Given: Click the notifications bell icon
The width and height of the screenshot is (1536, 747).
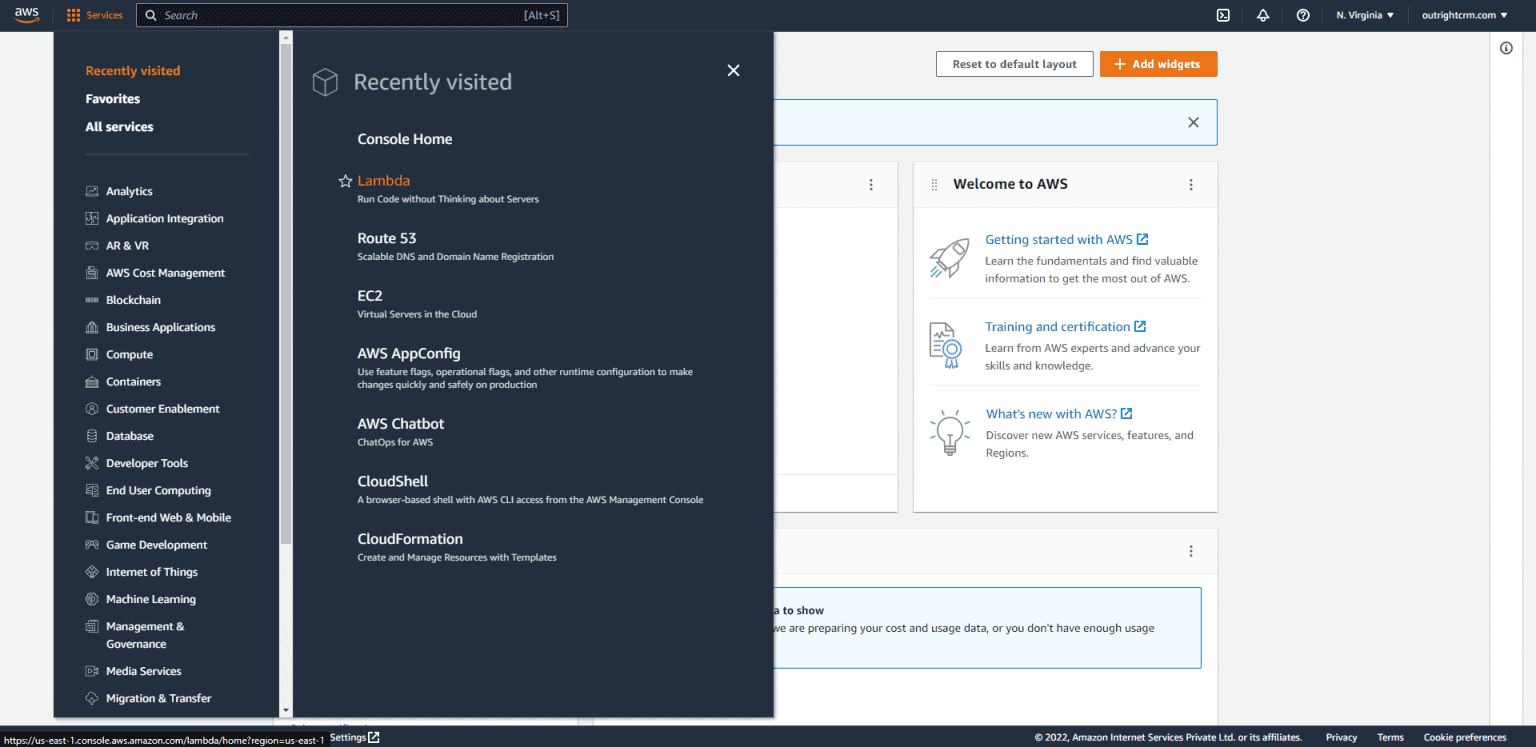Looking at the screenshot, I should 1263,15.
